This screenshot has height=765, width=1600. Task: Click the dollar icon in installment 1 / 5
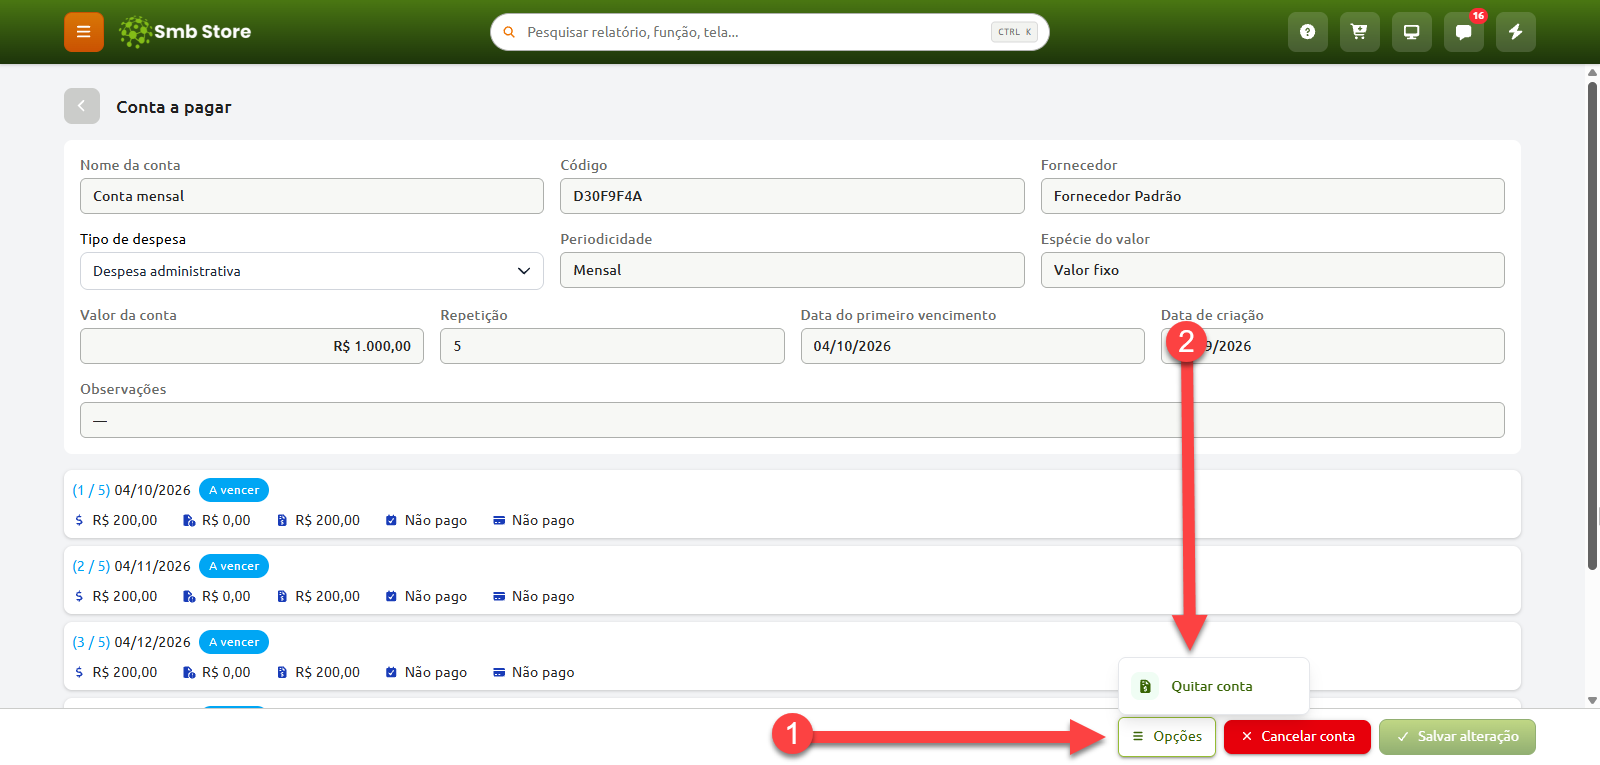click(79, 520)
